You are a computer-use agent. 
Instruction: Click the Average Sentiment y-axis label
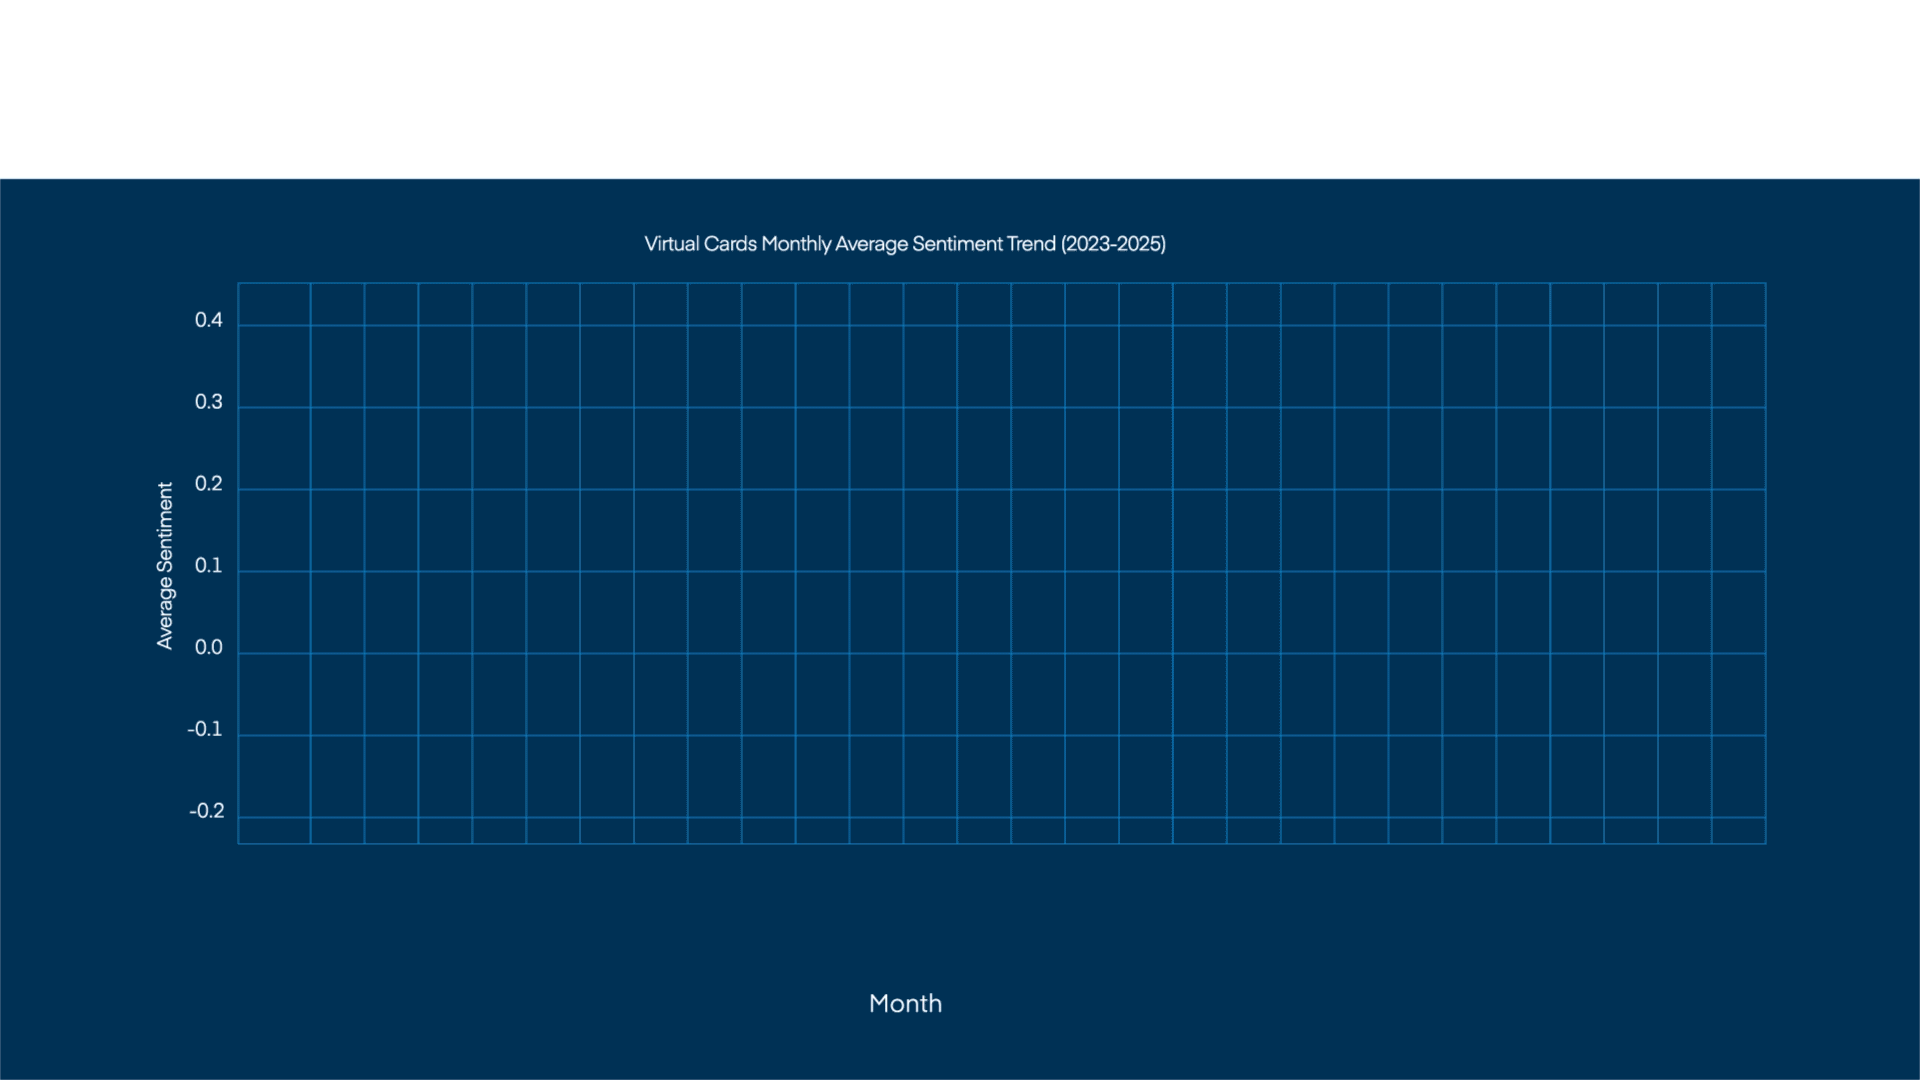(165, 566)
